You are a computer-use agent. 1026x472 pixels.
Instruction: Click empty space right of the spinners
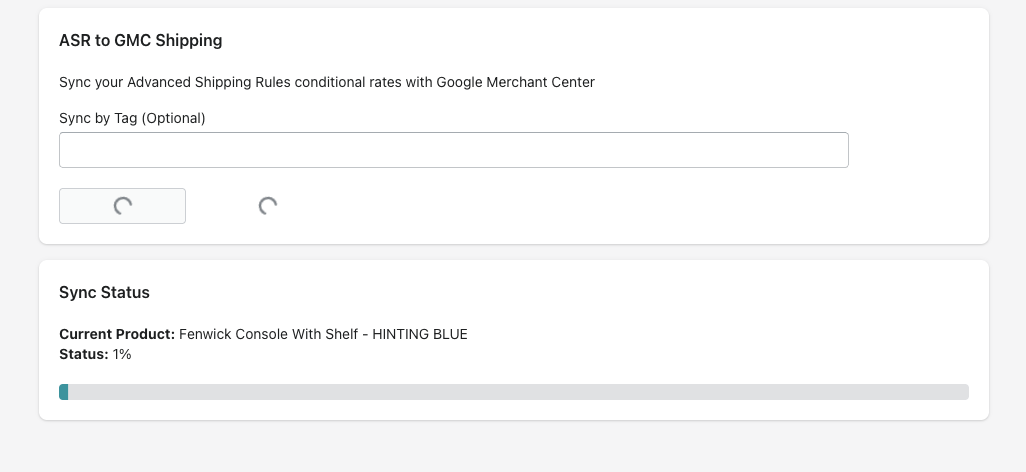600,206
